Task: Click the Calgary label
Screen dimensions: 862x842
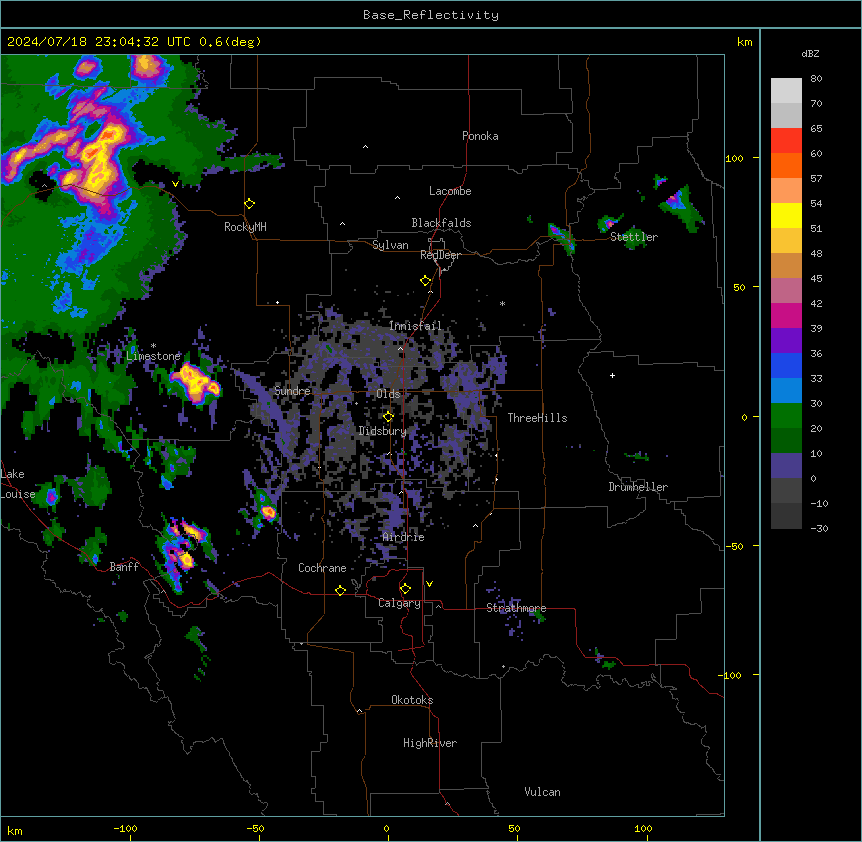Action: coord(399,603)
